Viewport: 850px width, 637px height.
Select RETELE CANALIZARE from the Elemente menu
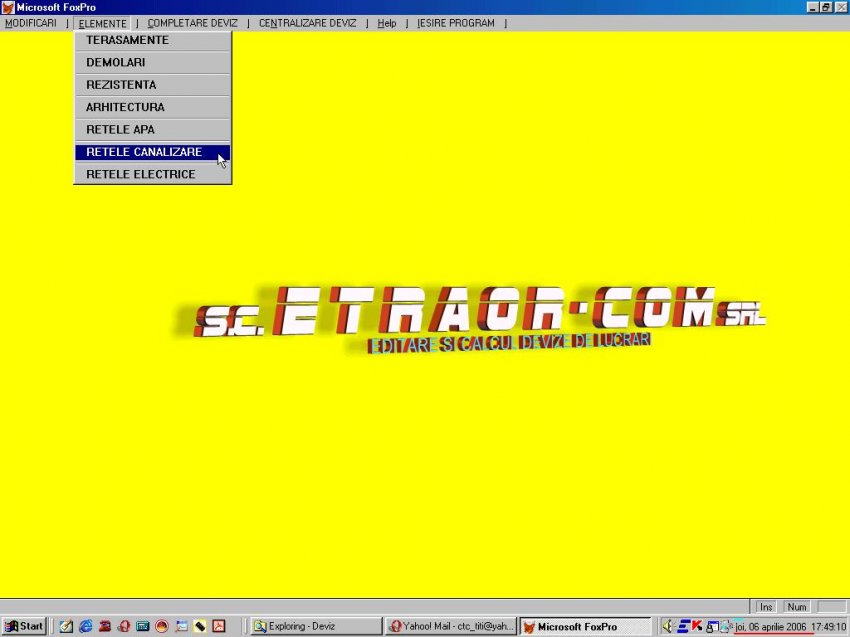click(x=152, y=152)
